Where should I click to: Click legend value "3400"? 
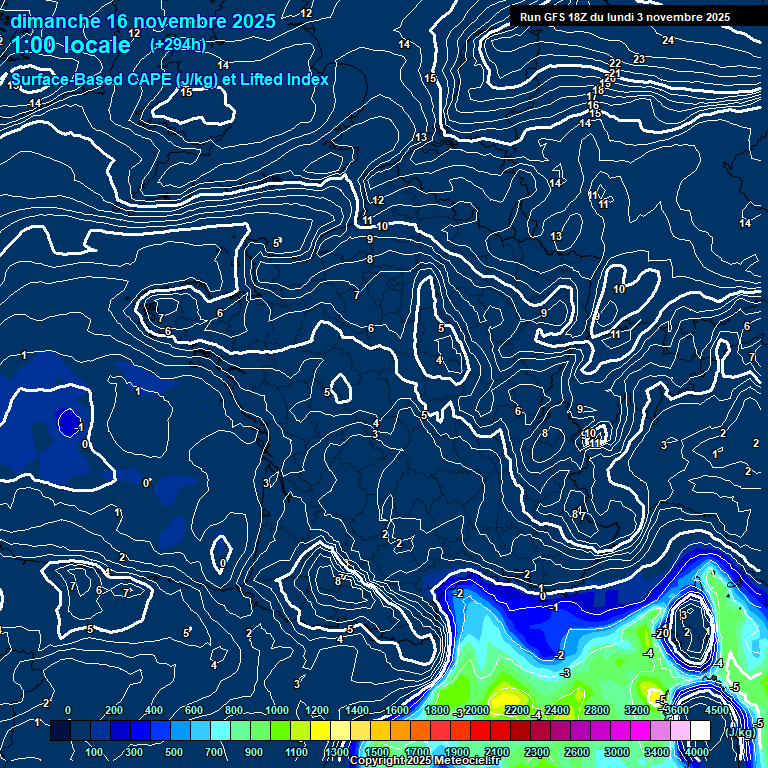click(x=656, y=752)
